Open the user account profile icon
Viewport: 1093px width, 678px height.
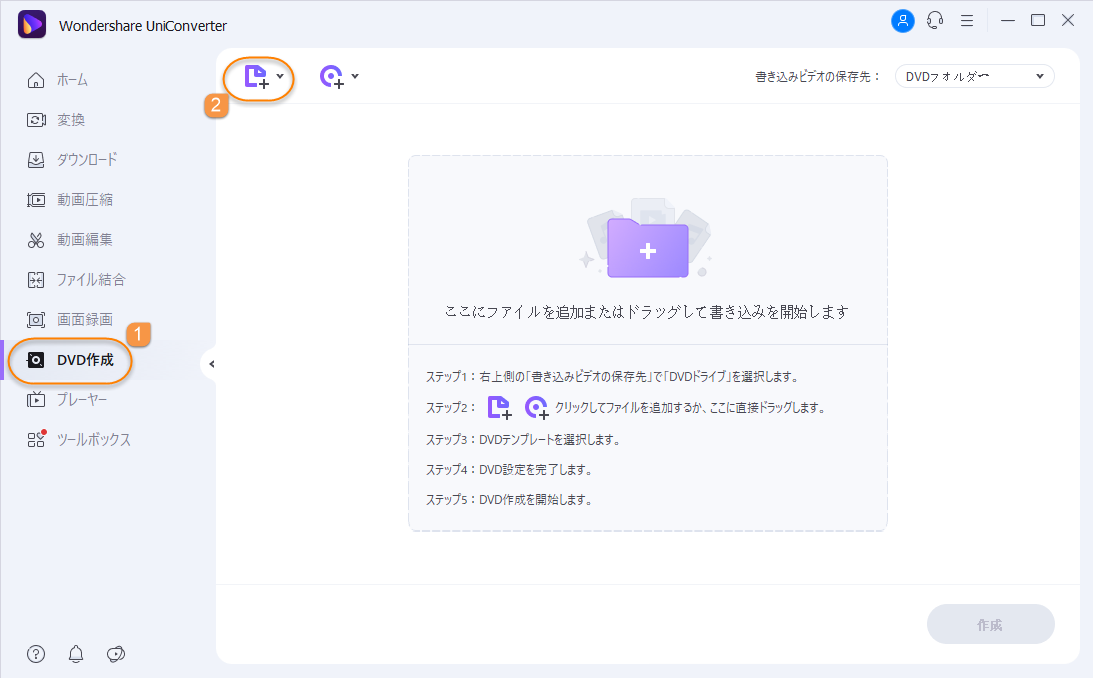point(903,21)
